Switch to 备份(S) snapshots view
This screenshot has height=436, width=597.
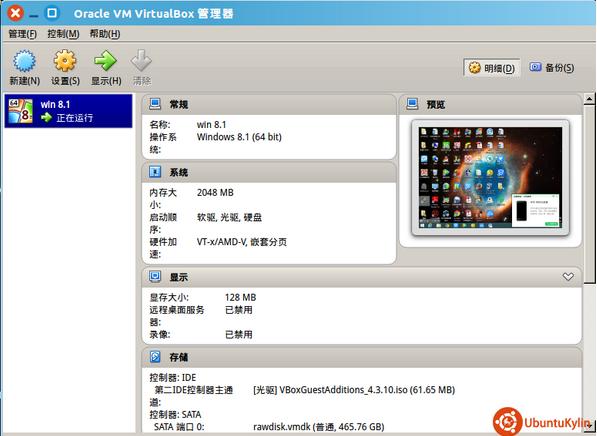552,68
